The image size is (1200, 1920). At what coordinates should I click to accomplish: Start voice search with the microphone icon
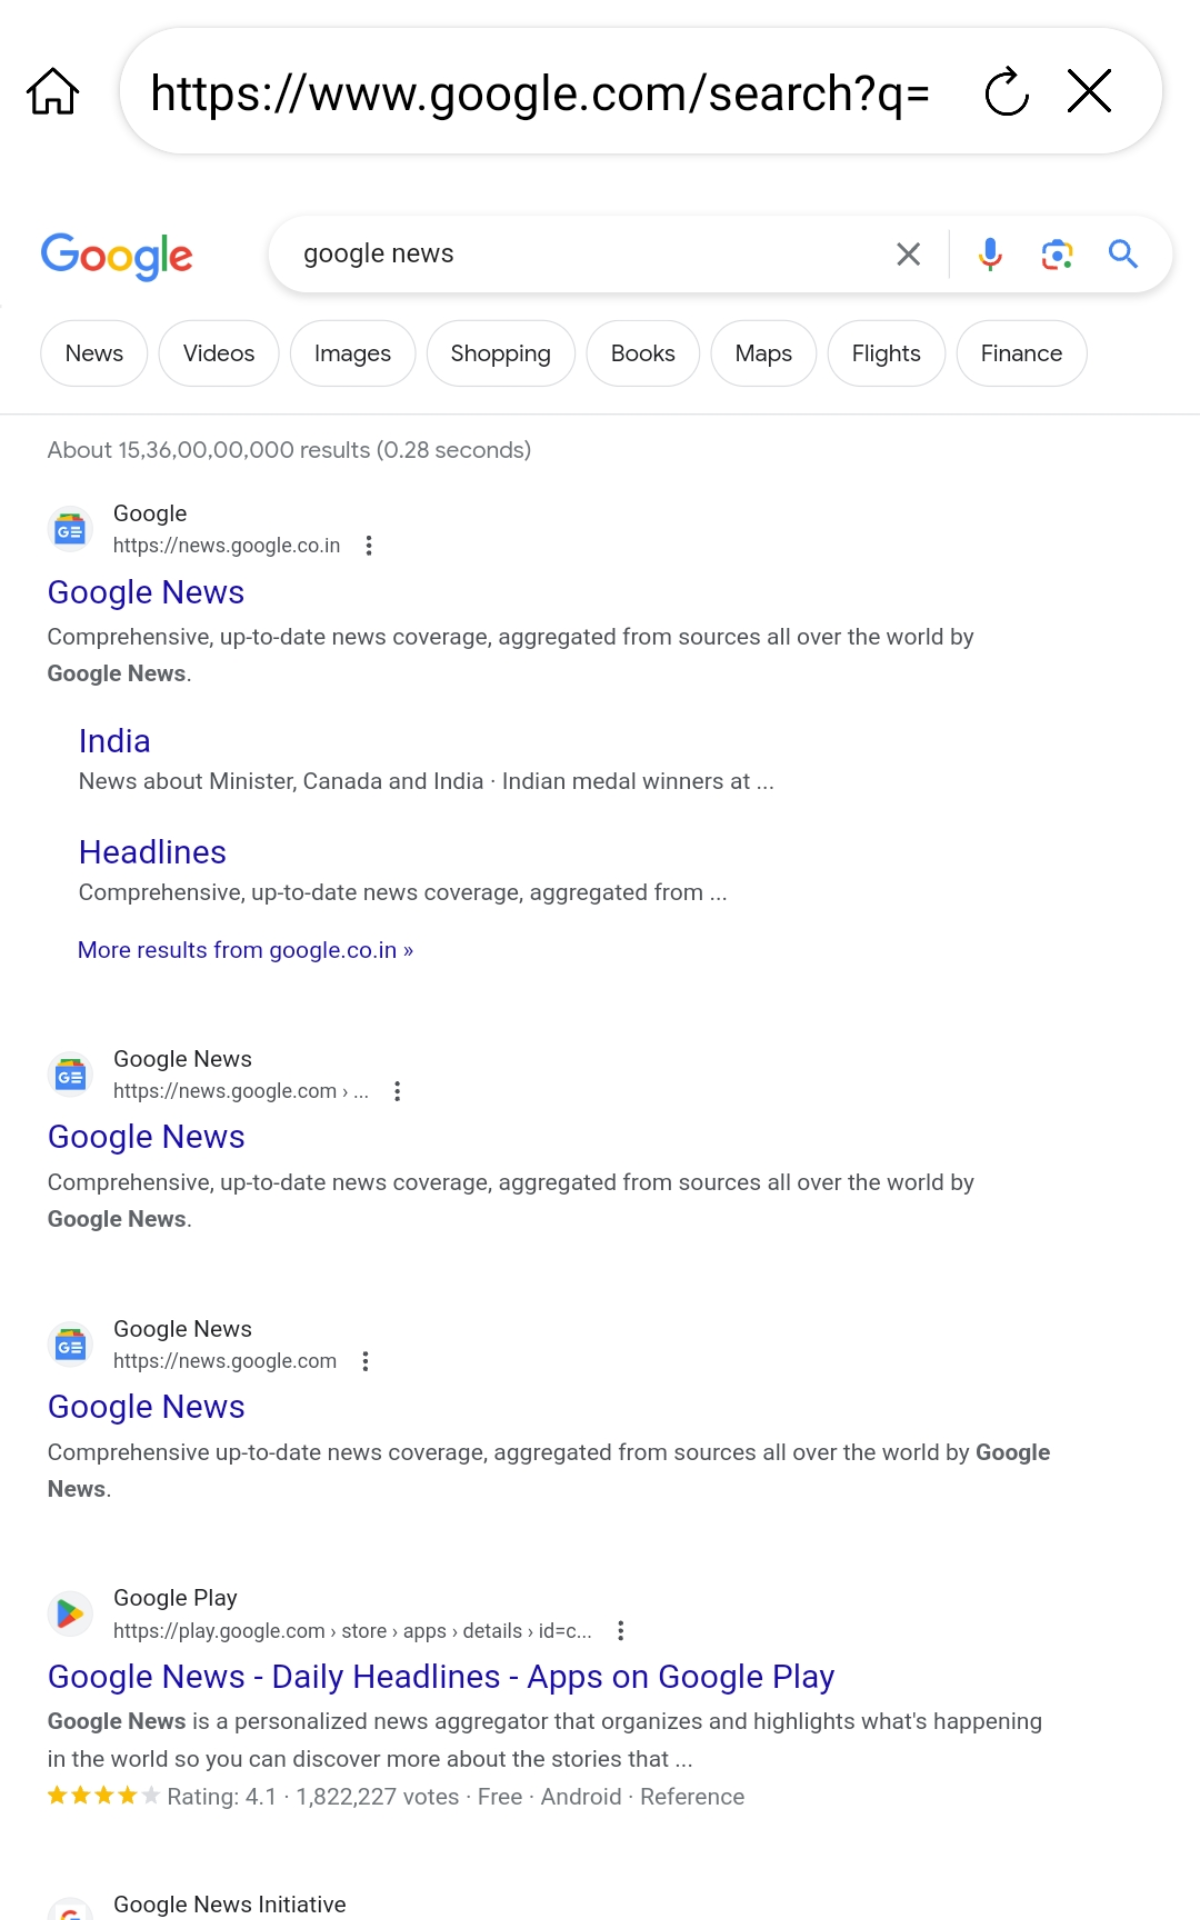click(x=990, y=254)
